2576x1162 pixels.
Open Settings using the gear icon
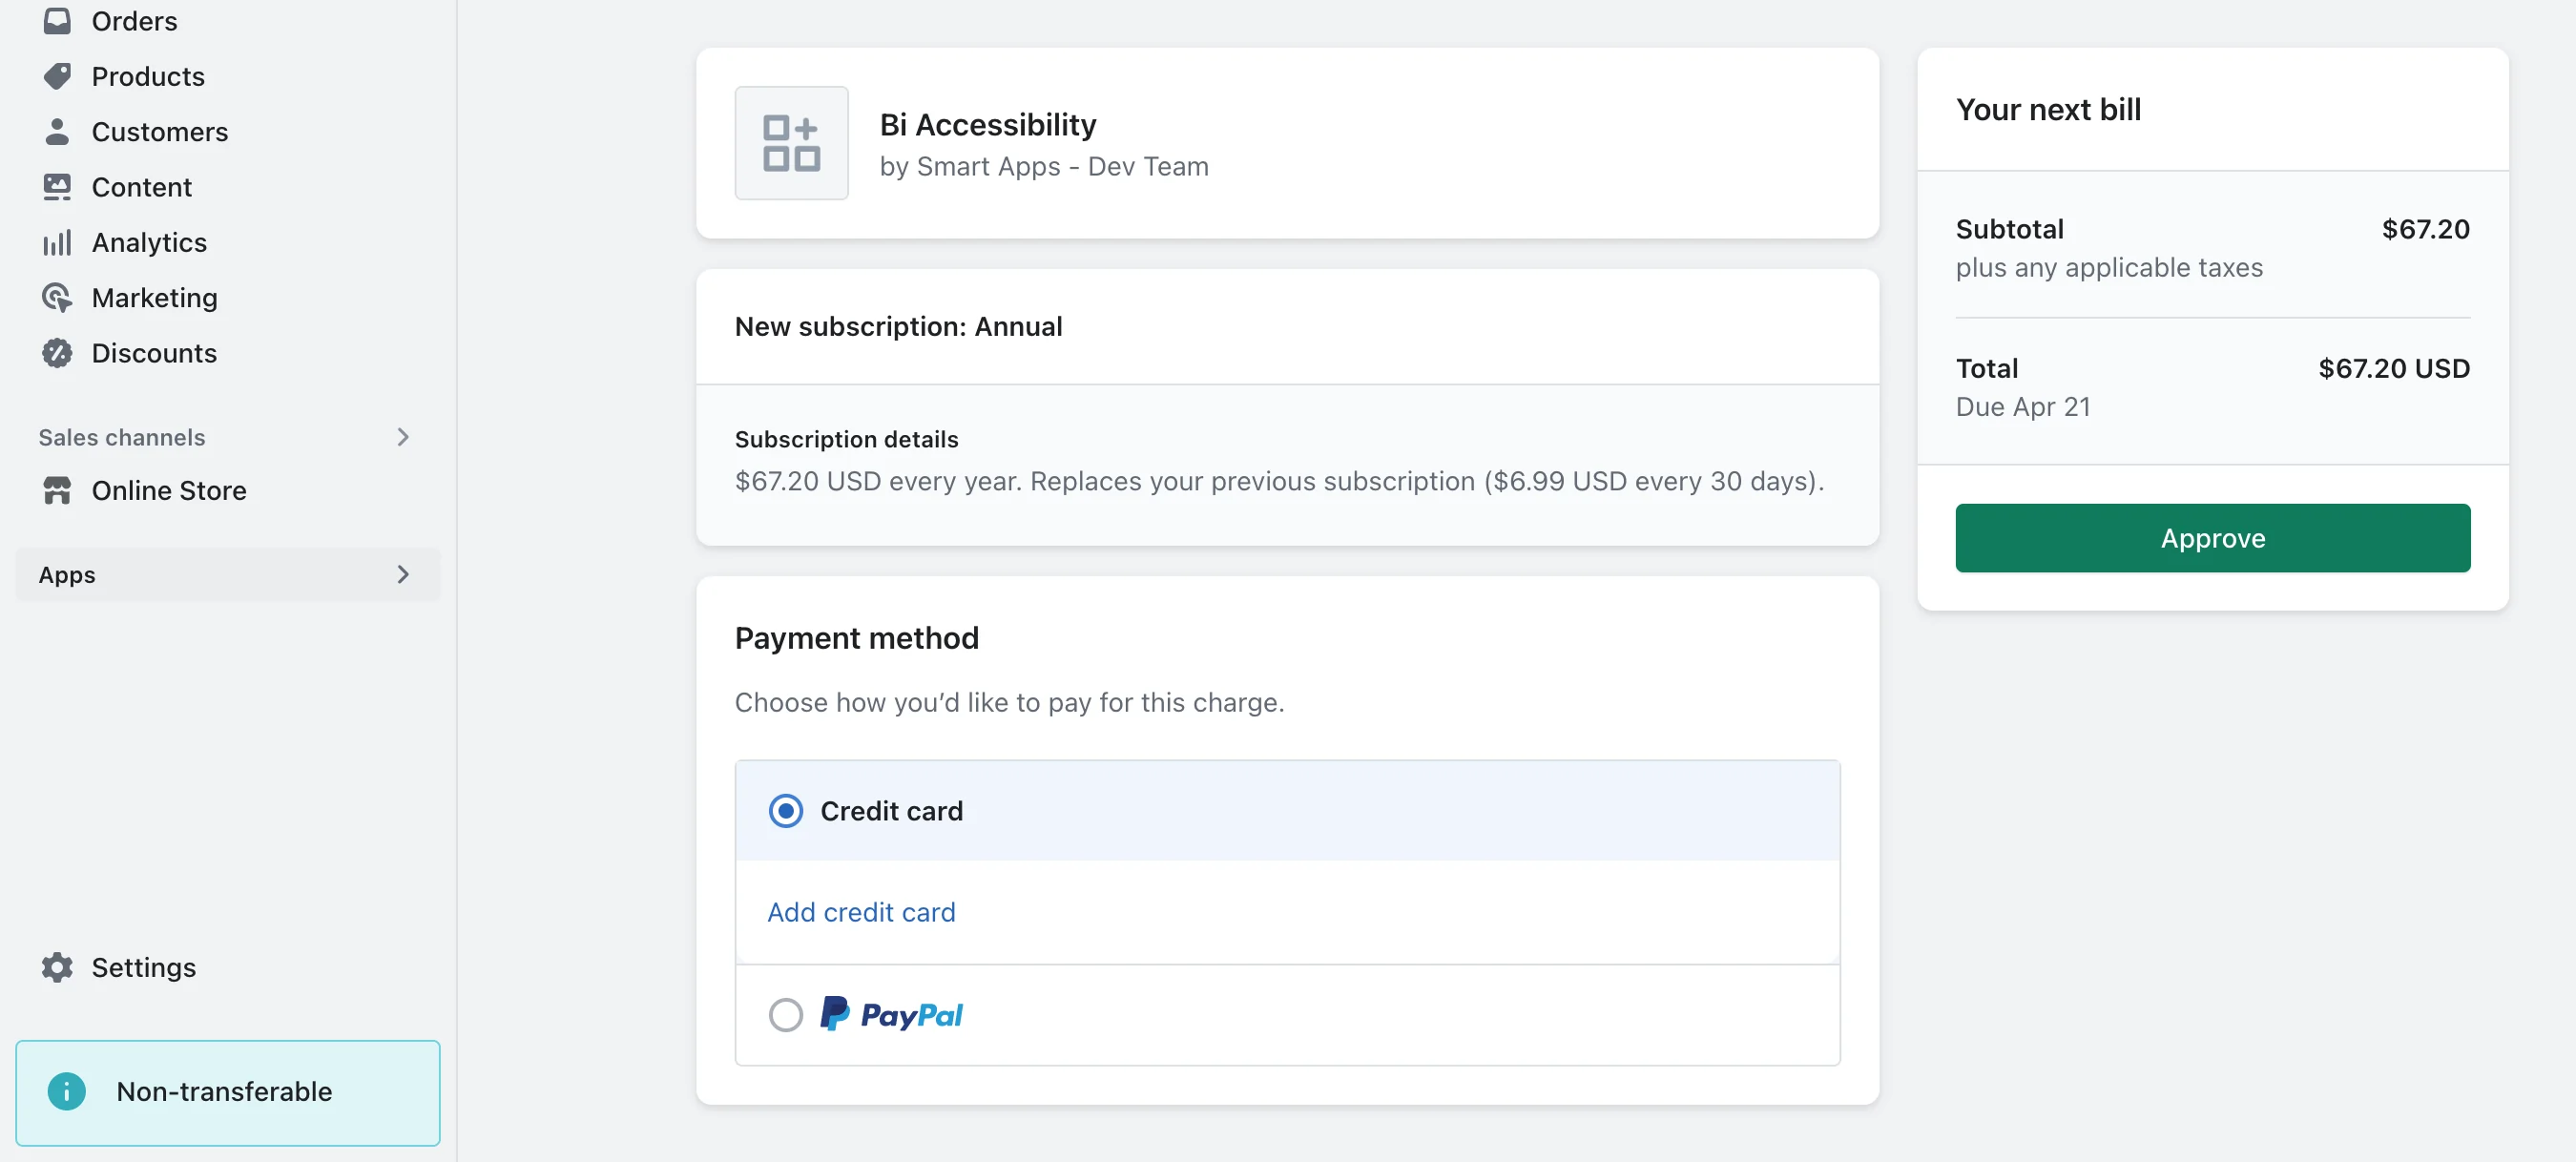pyautogui.click(x=58, y=967)
